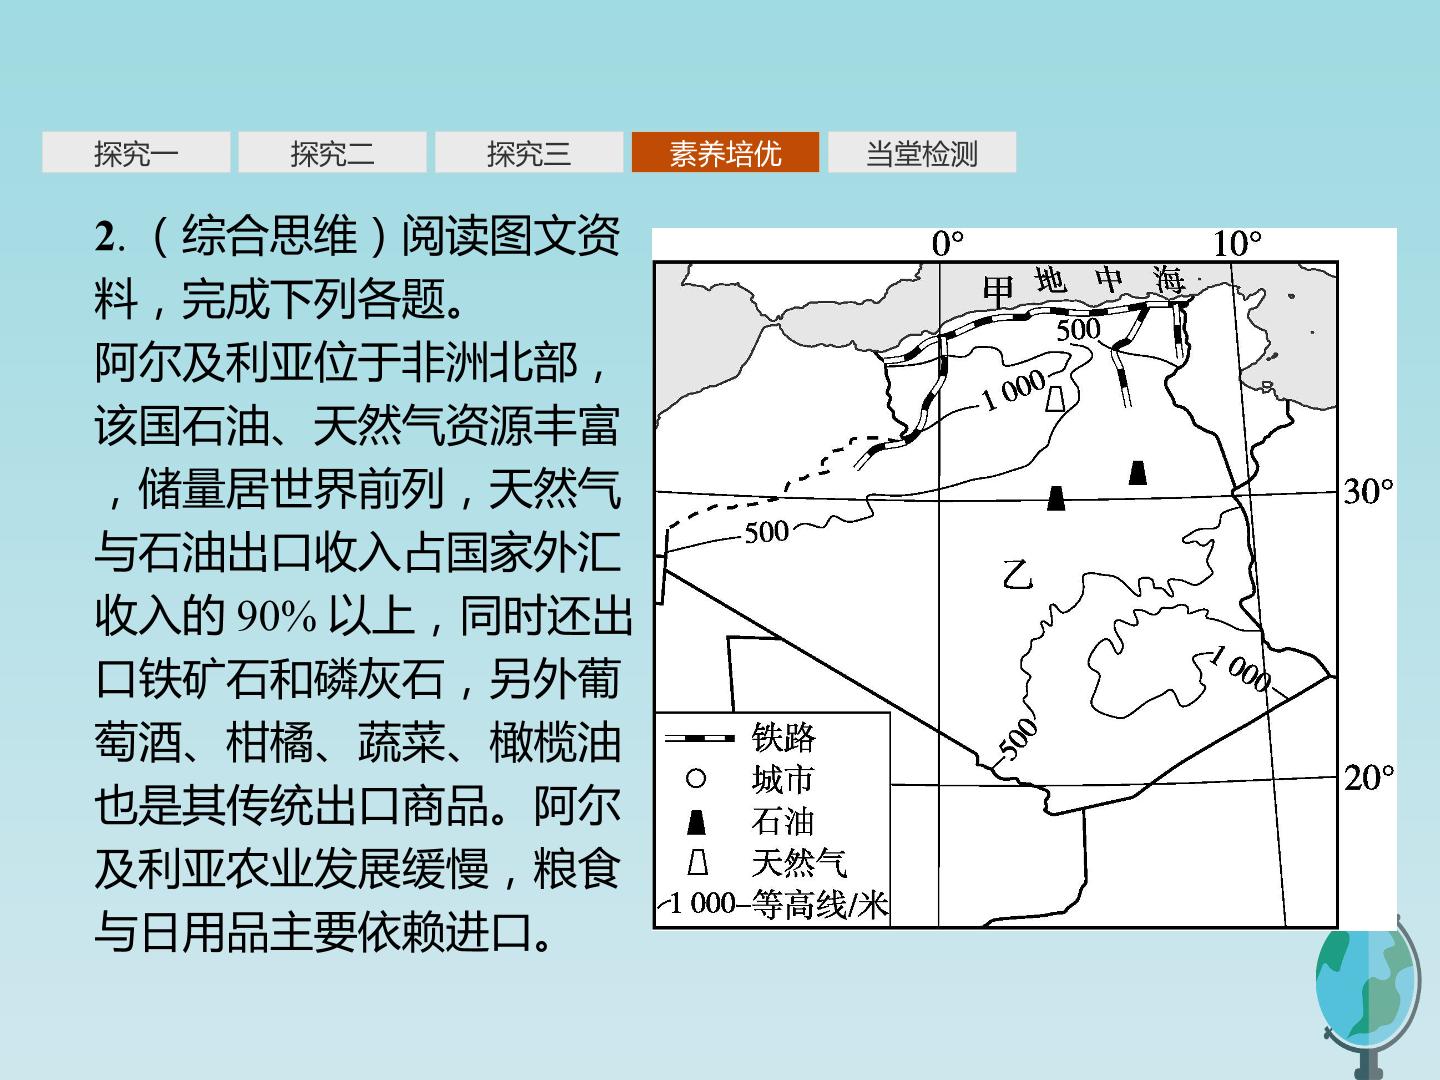The height and width of the screenshot is (1080, 1440).
Task: Click the 0° longitude label
Action: [x=947, y=244]
